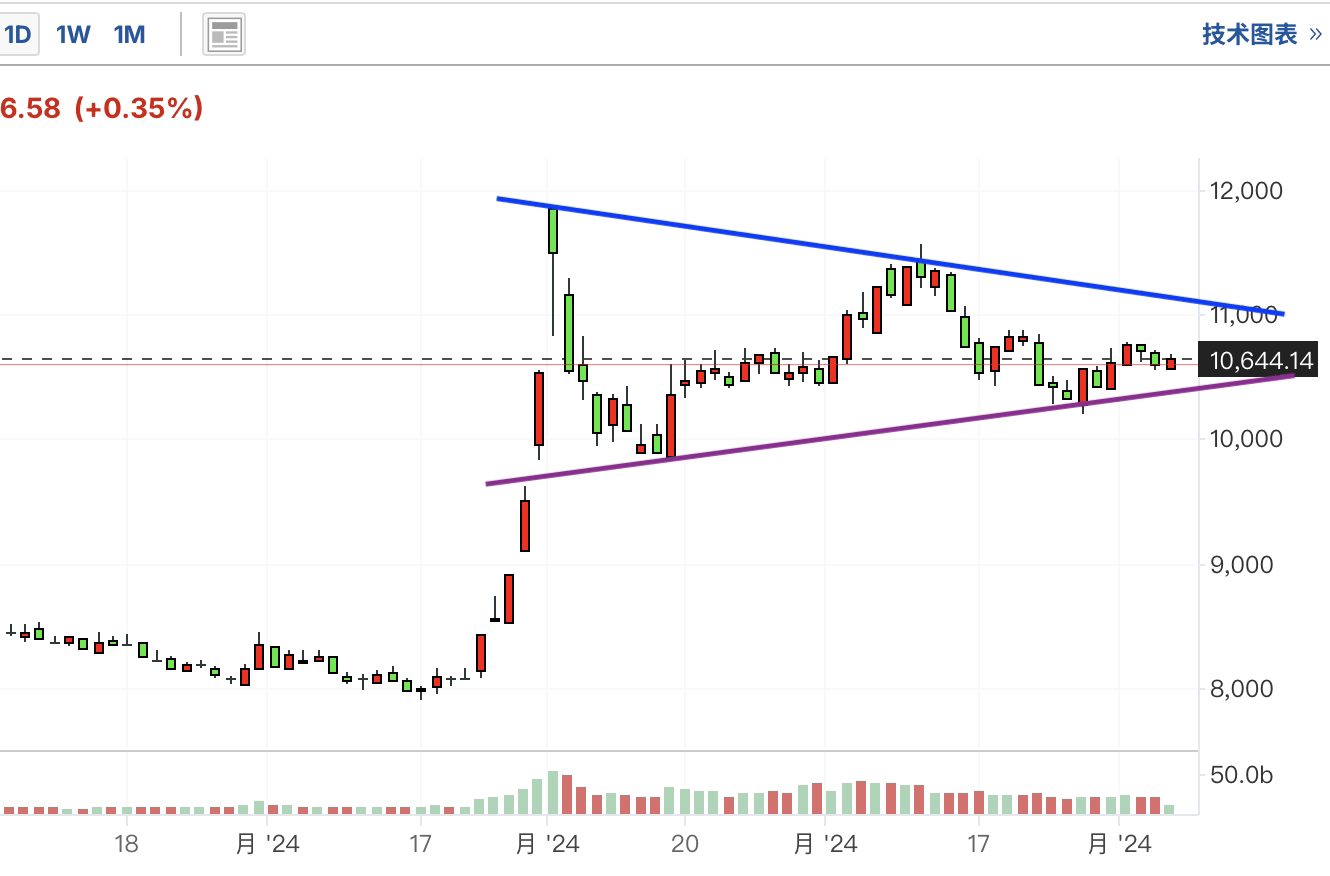Click the (+0.35%) change value

pos(138,108)
